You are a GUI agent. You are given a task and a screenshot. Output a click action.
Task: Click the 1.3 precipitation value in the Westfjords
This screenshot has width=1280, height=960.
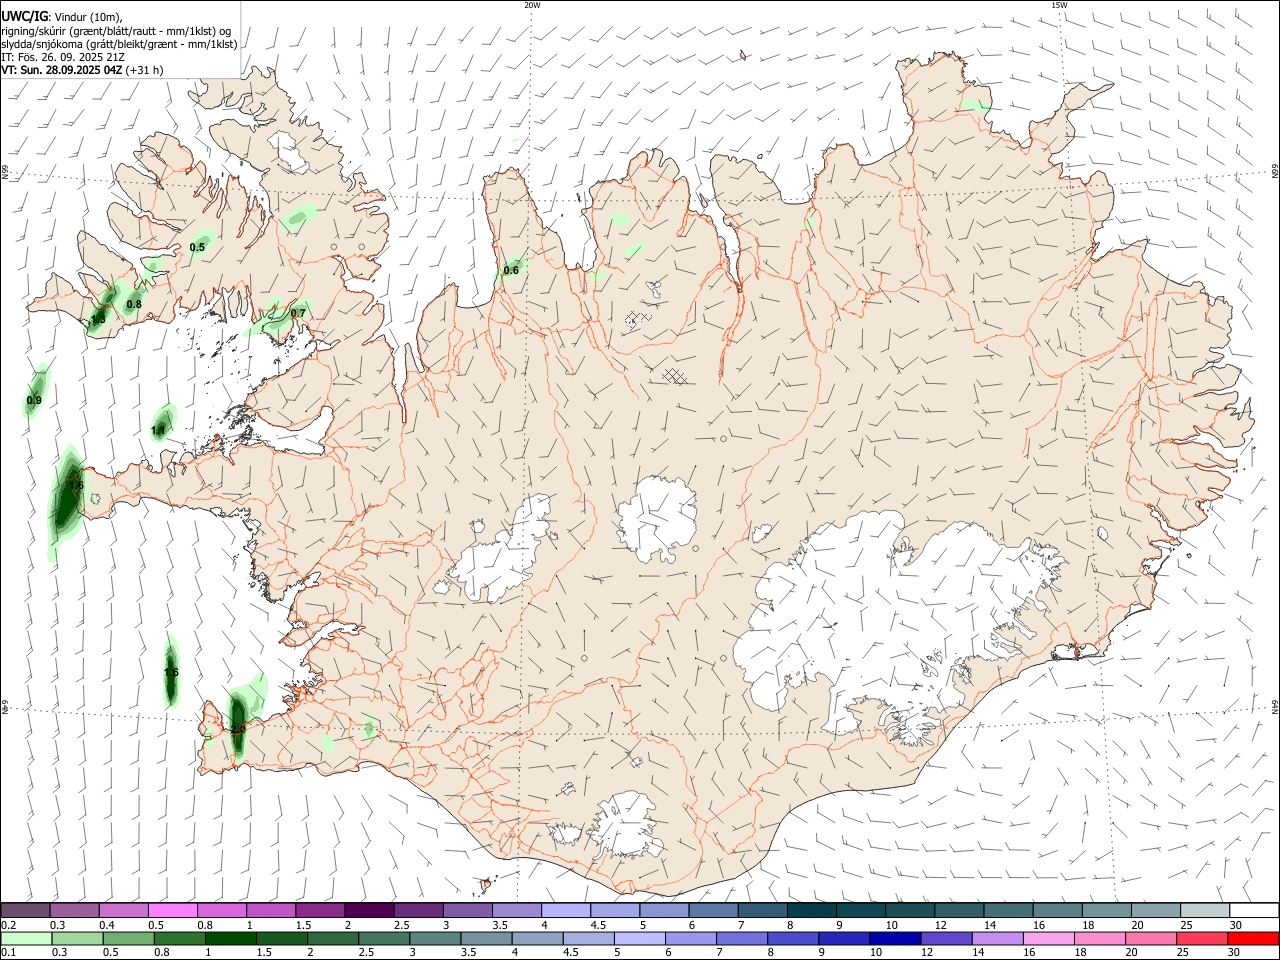(98, 320)
